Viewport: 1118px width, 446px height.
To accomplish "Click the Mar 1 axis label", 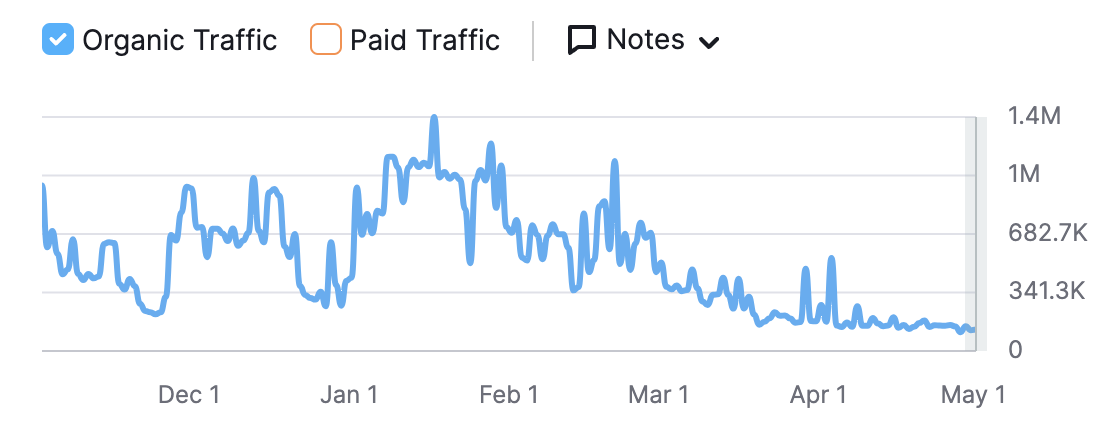I will tap(659, 395).
